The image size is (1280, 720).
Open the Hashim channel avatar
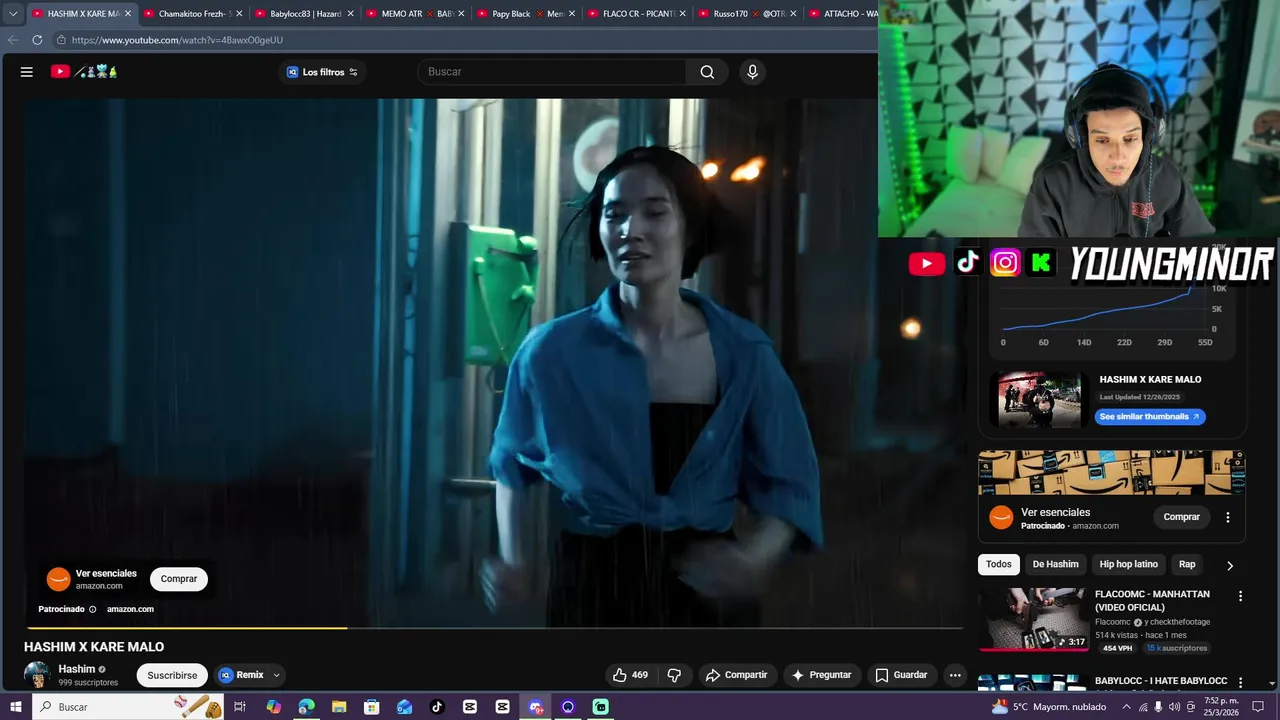37,675
